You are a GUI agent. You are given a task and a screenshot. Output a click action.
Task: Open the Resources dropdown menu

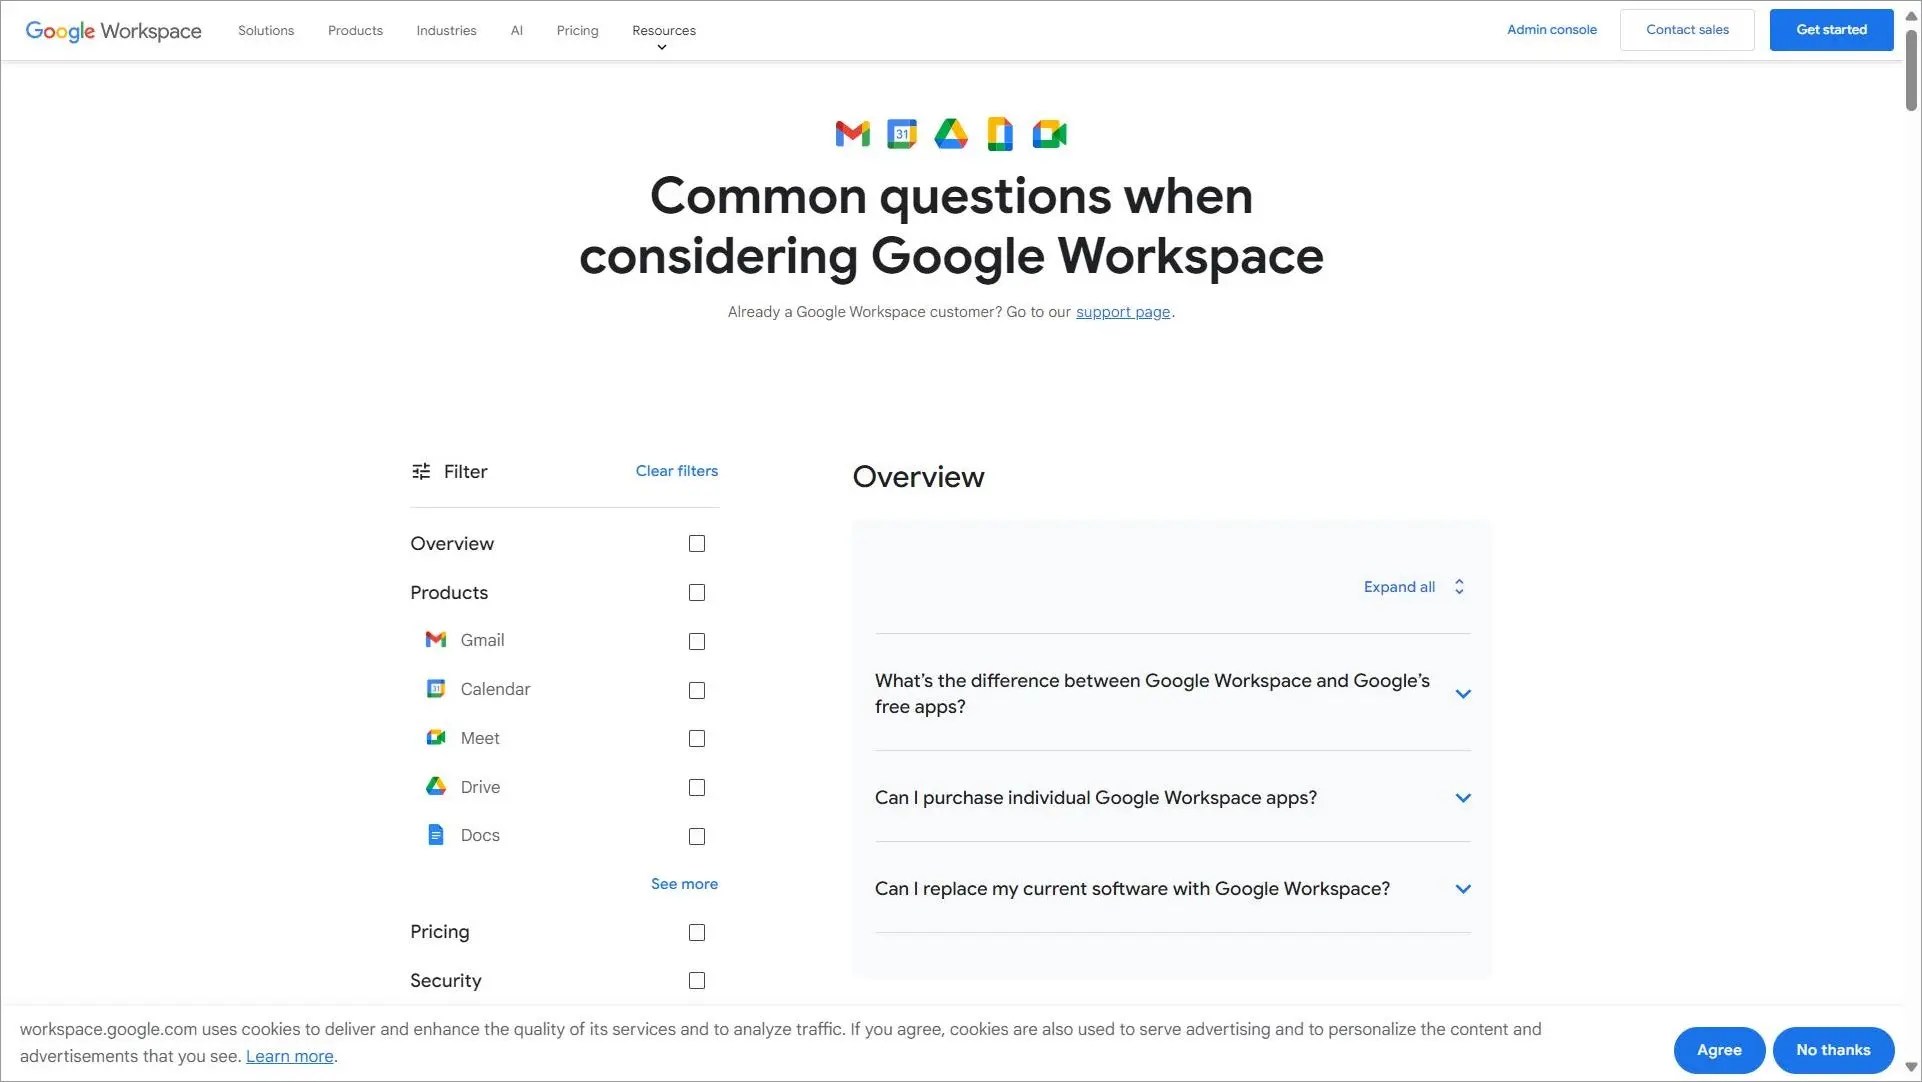click(663, 31)
